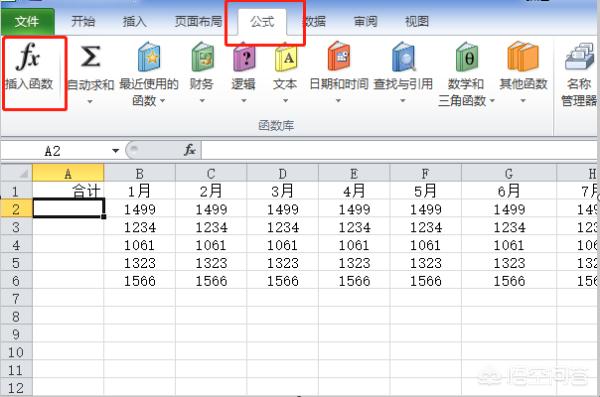600x397 pixels.
Task: Click cell A1 containing 合计
Action: tap(68, 191)
